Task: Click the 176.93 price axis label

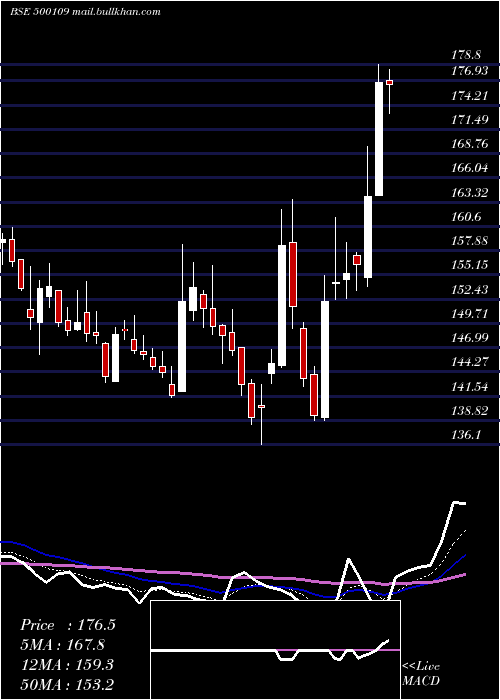Action: pyautogui.click(x=470, y=71)
